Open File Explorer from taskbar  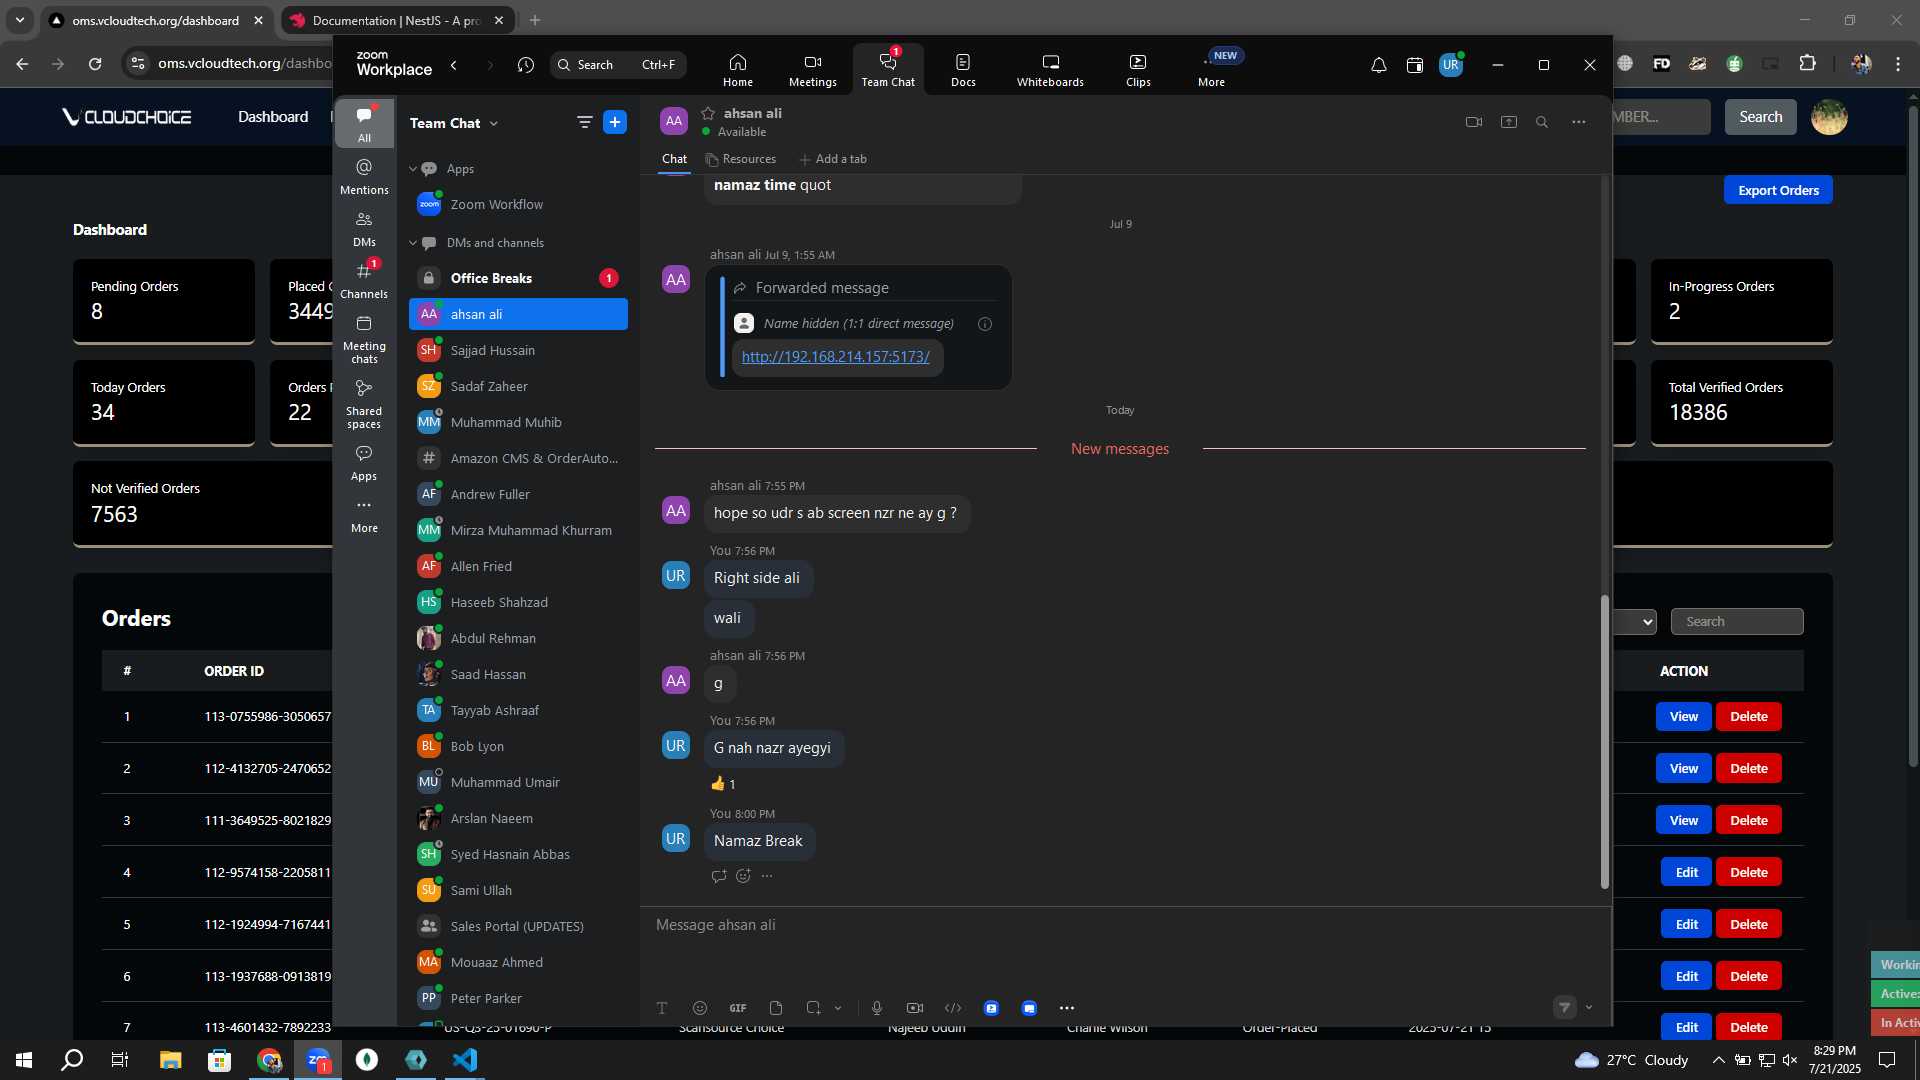coord(170,1060)
